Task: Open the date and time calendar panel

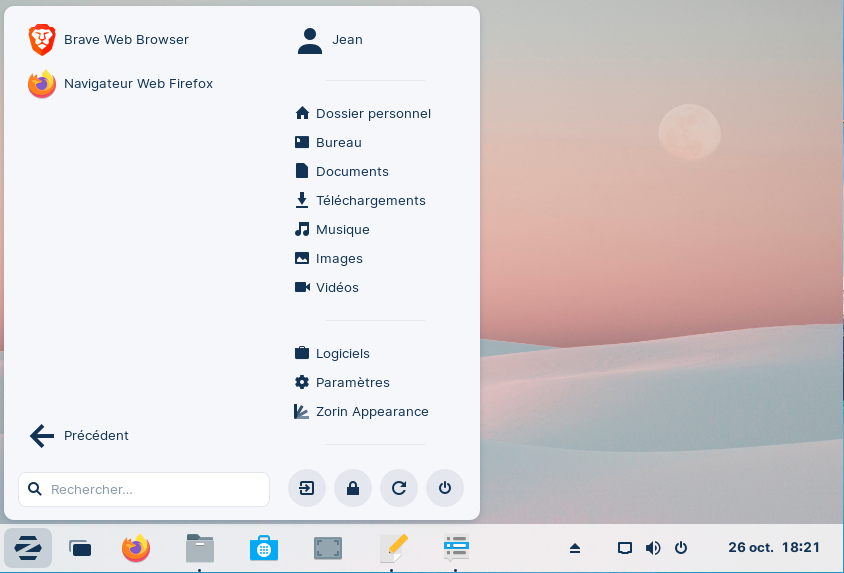Action: click(773, 548)
